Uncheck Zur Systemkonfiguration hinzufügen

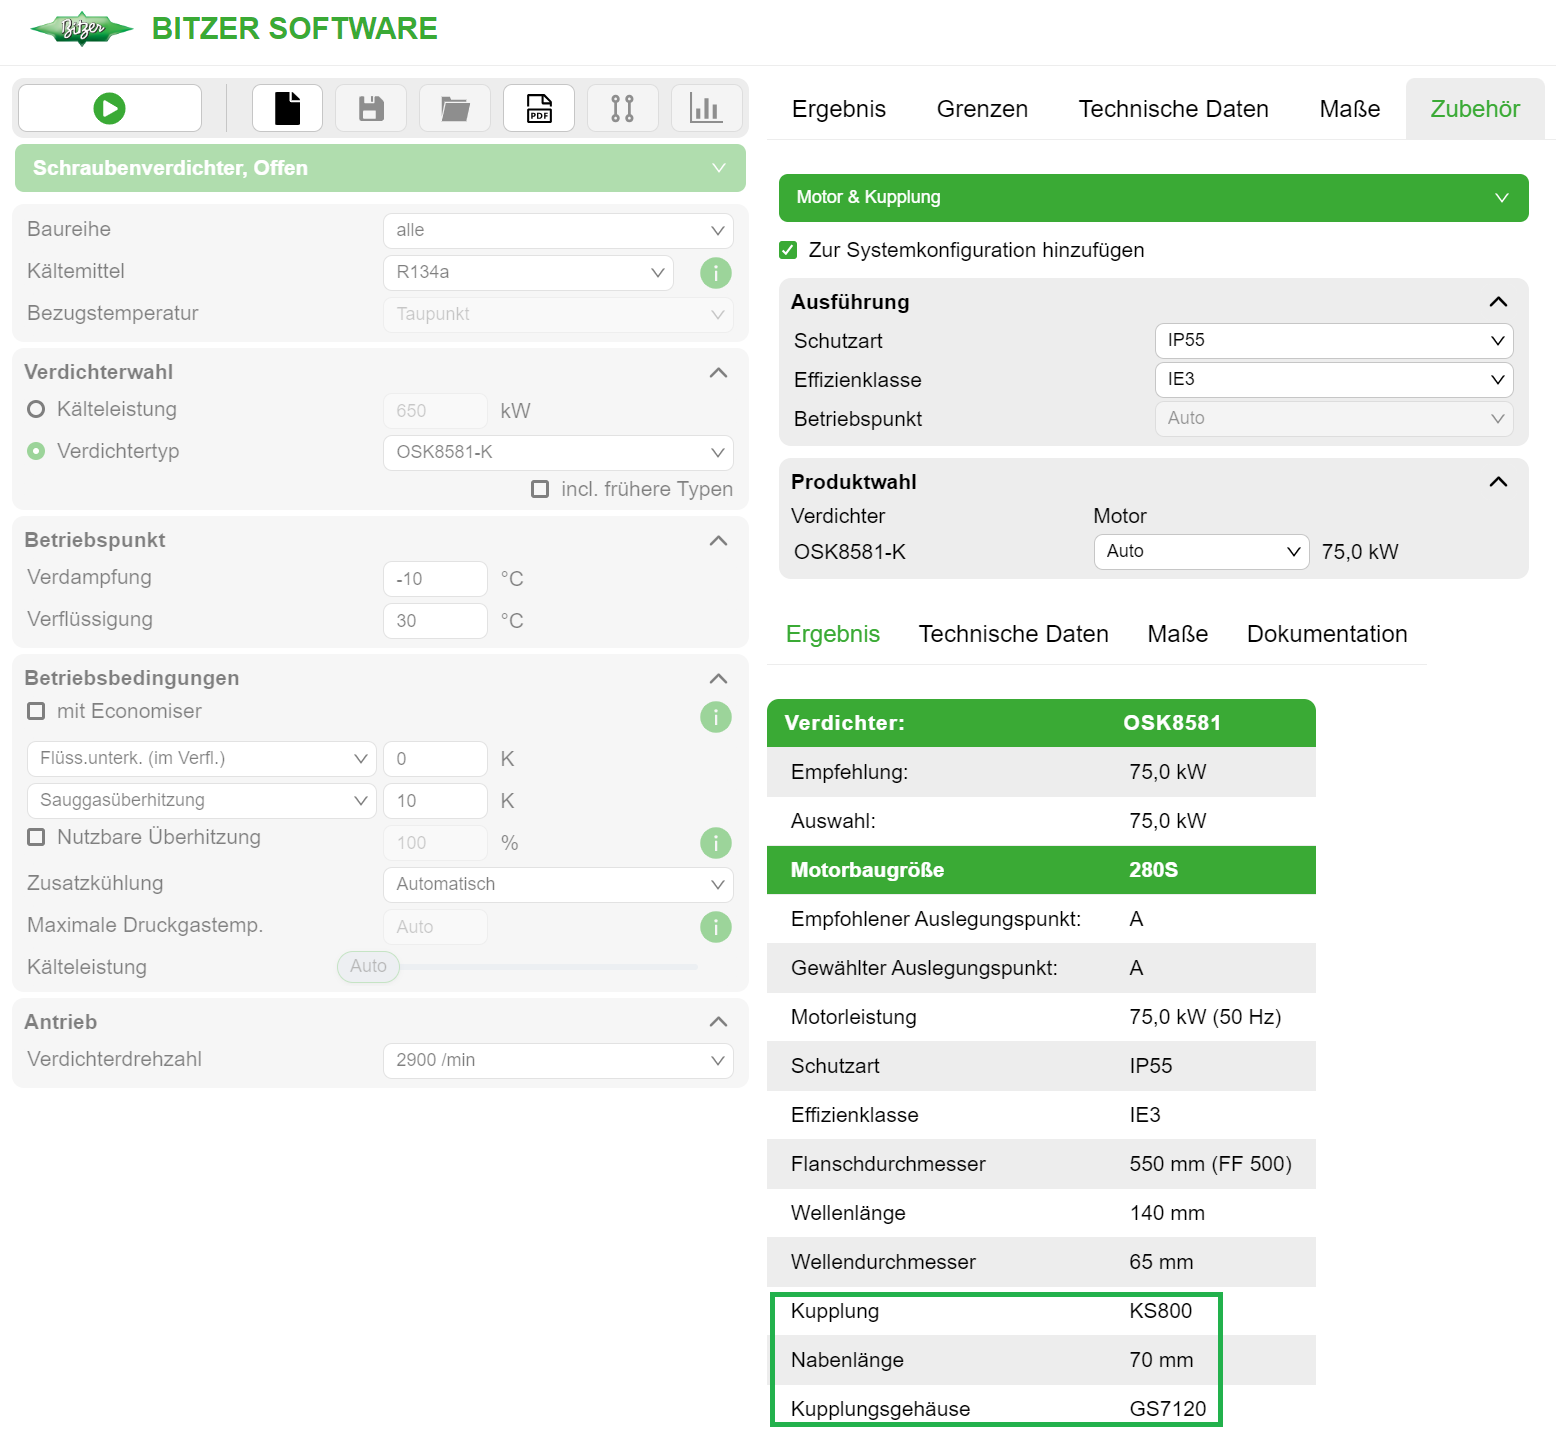pyautogui.click(x=788, y=250)
